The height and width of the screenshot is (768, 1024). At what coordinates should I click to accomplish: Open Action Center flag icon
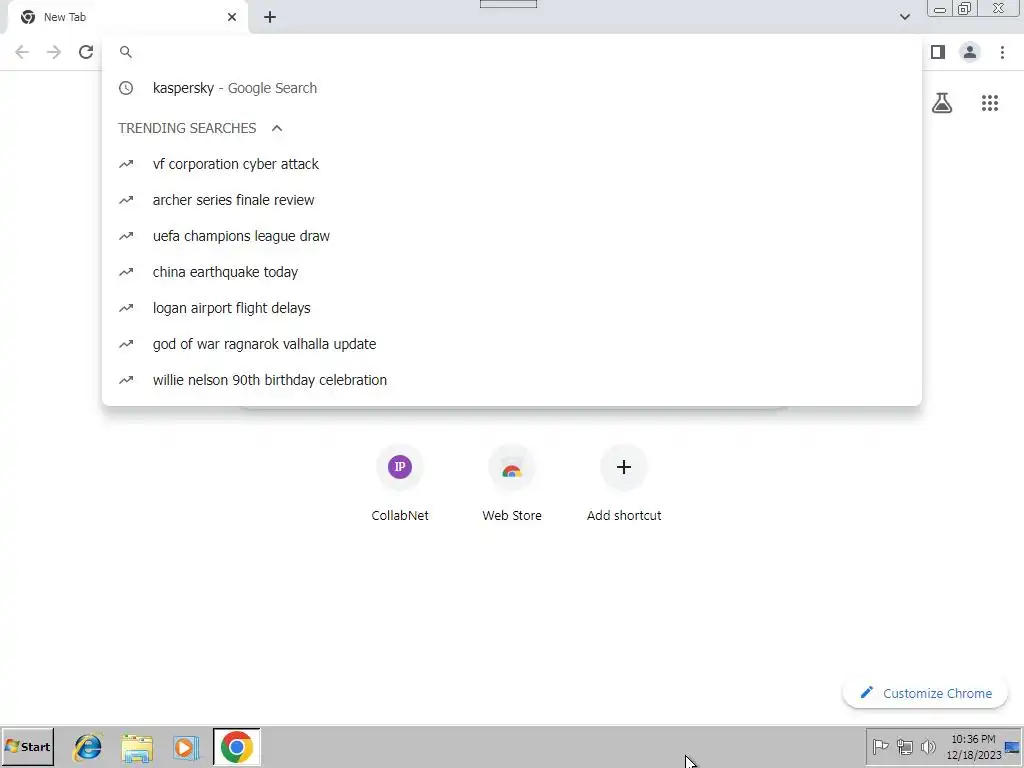tap(880, 746)
